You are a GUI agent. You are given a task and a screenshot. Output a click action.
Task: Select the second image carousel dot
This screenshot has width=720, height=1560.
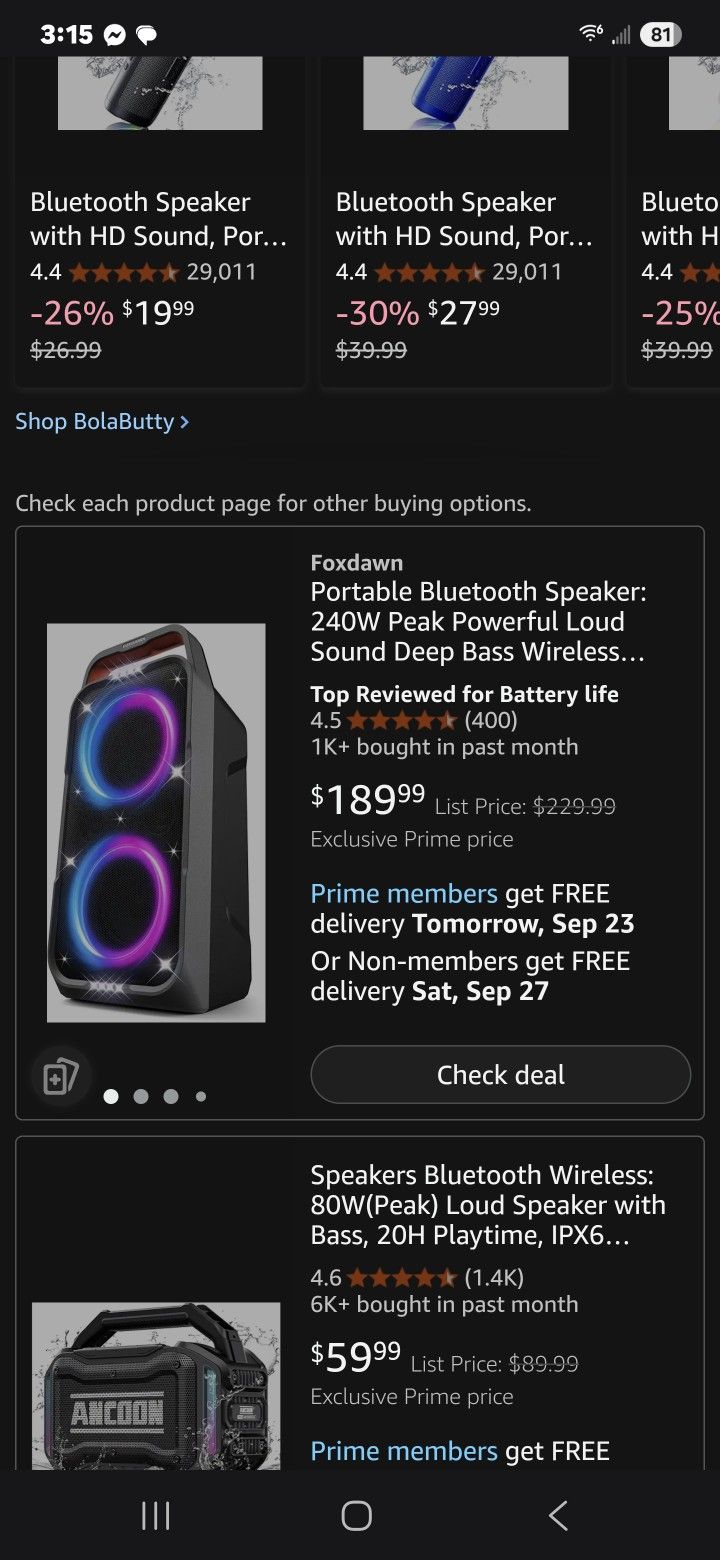[141, 1097]
